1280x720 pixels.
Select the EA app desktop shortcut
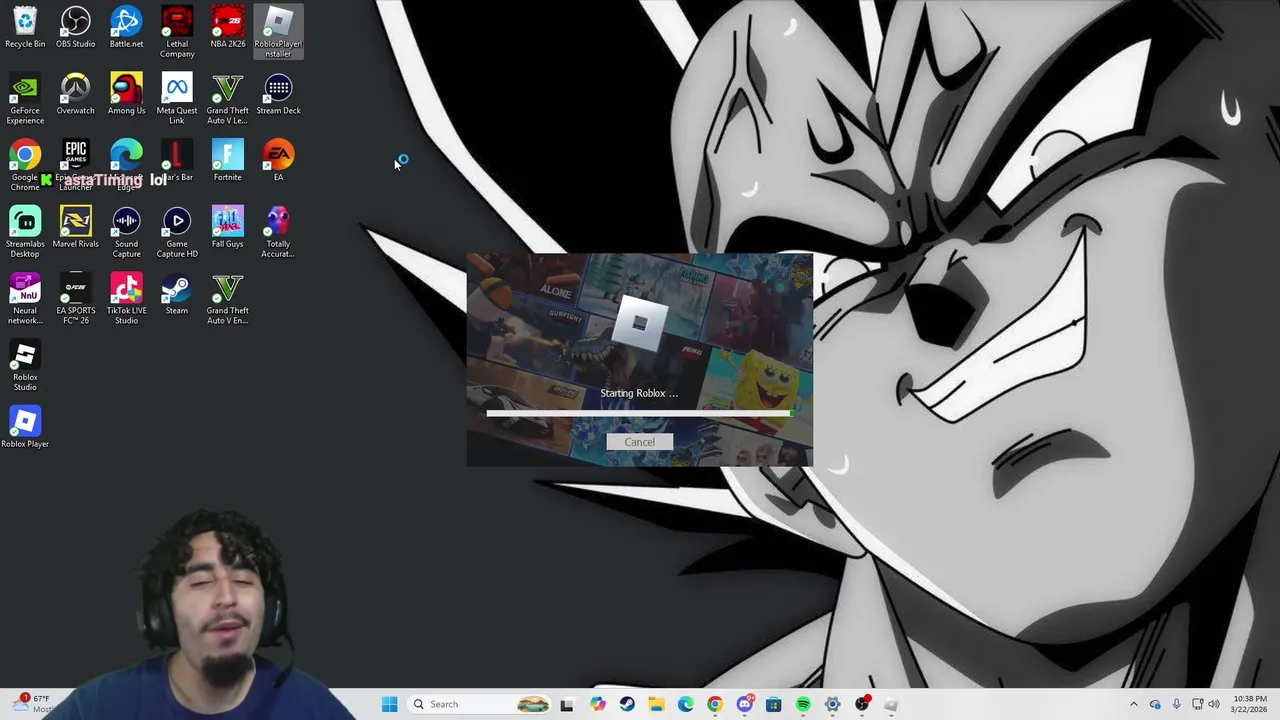click(x=278, y=160)
